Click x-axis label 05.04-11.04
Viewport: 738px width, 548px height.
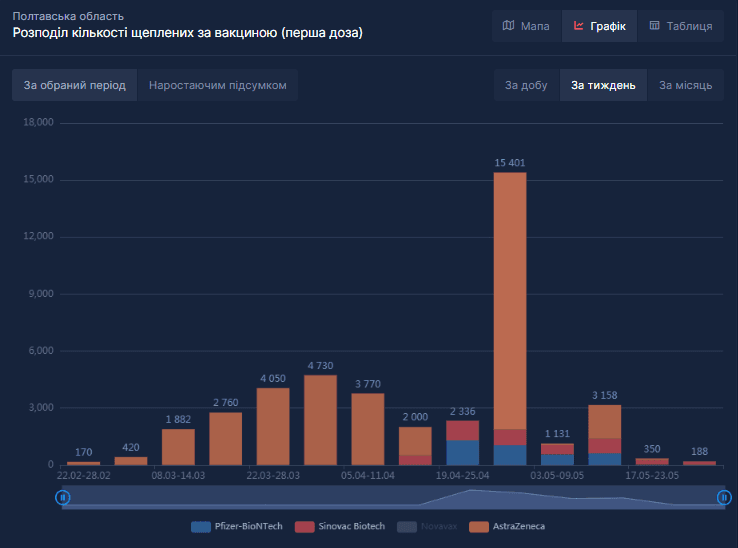tap(368, 475)
